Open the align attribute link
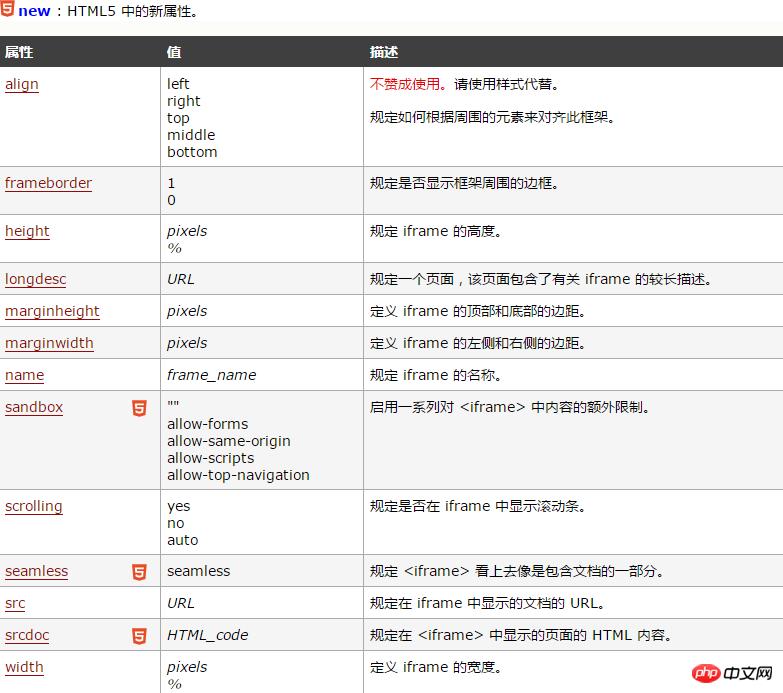This screenshot has height=693, width=783. (21, 84)
